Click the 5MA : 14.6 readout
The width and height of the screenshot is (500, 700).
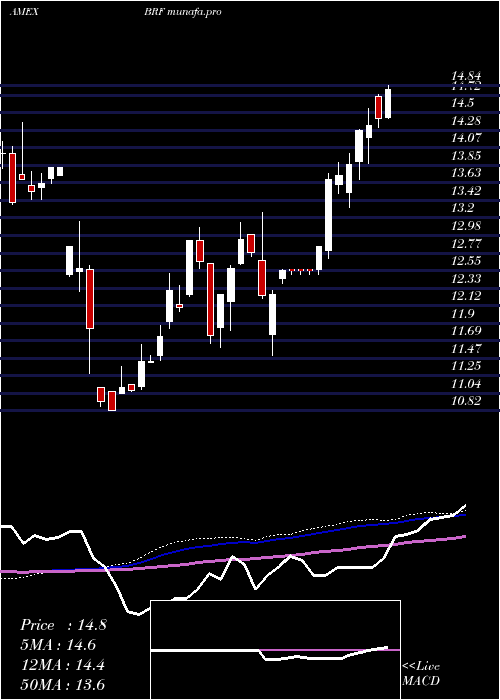tap(58, 645)
